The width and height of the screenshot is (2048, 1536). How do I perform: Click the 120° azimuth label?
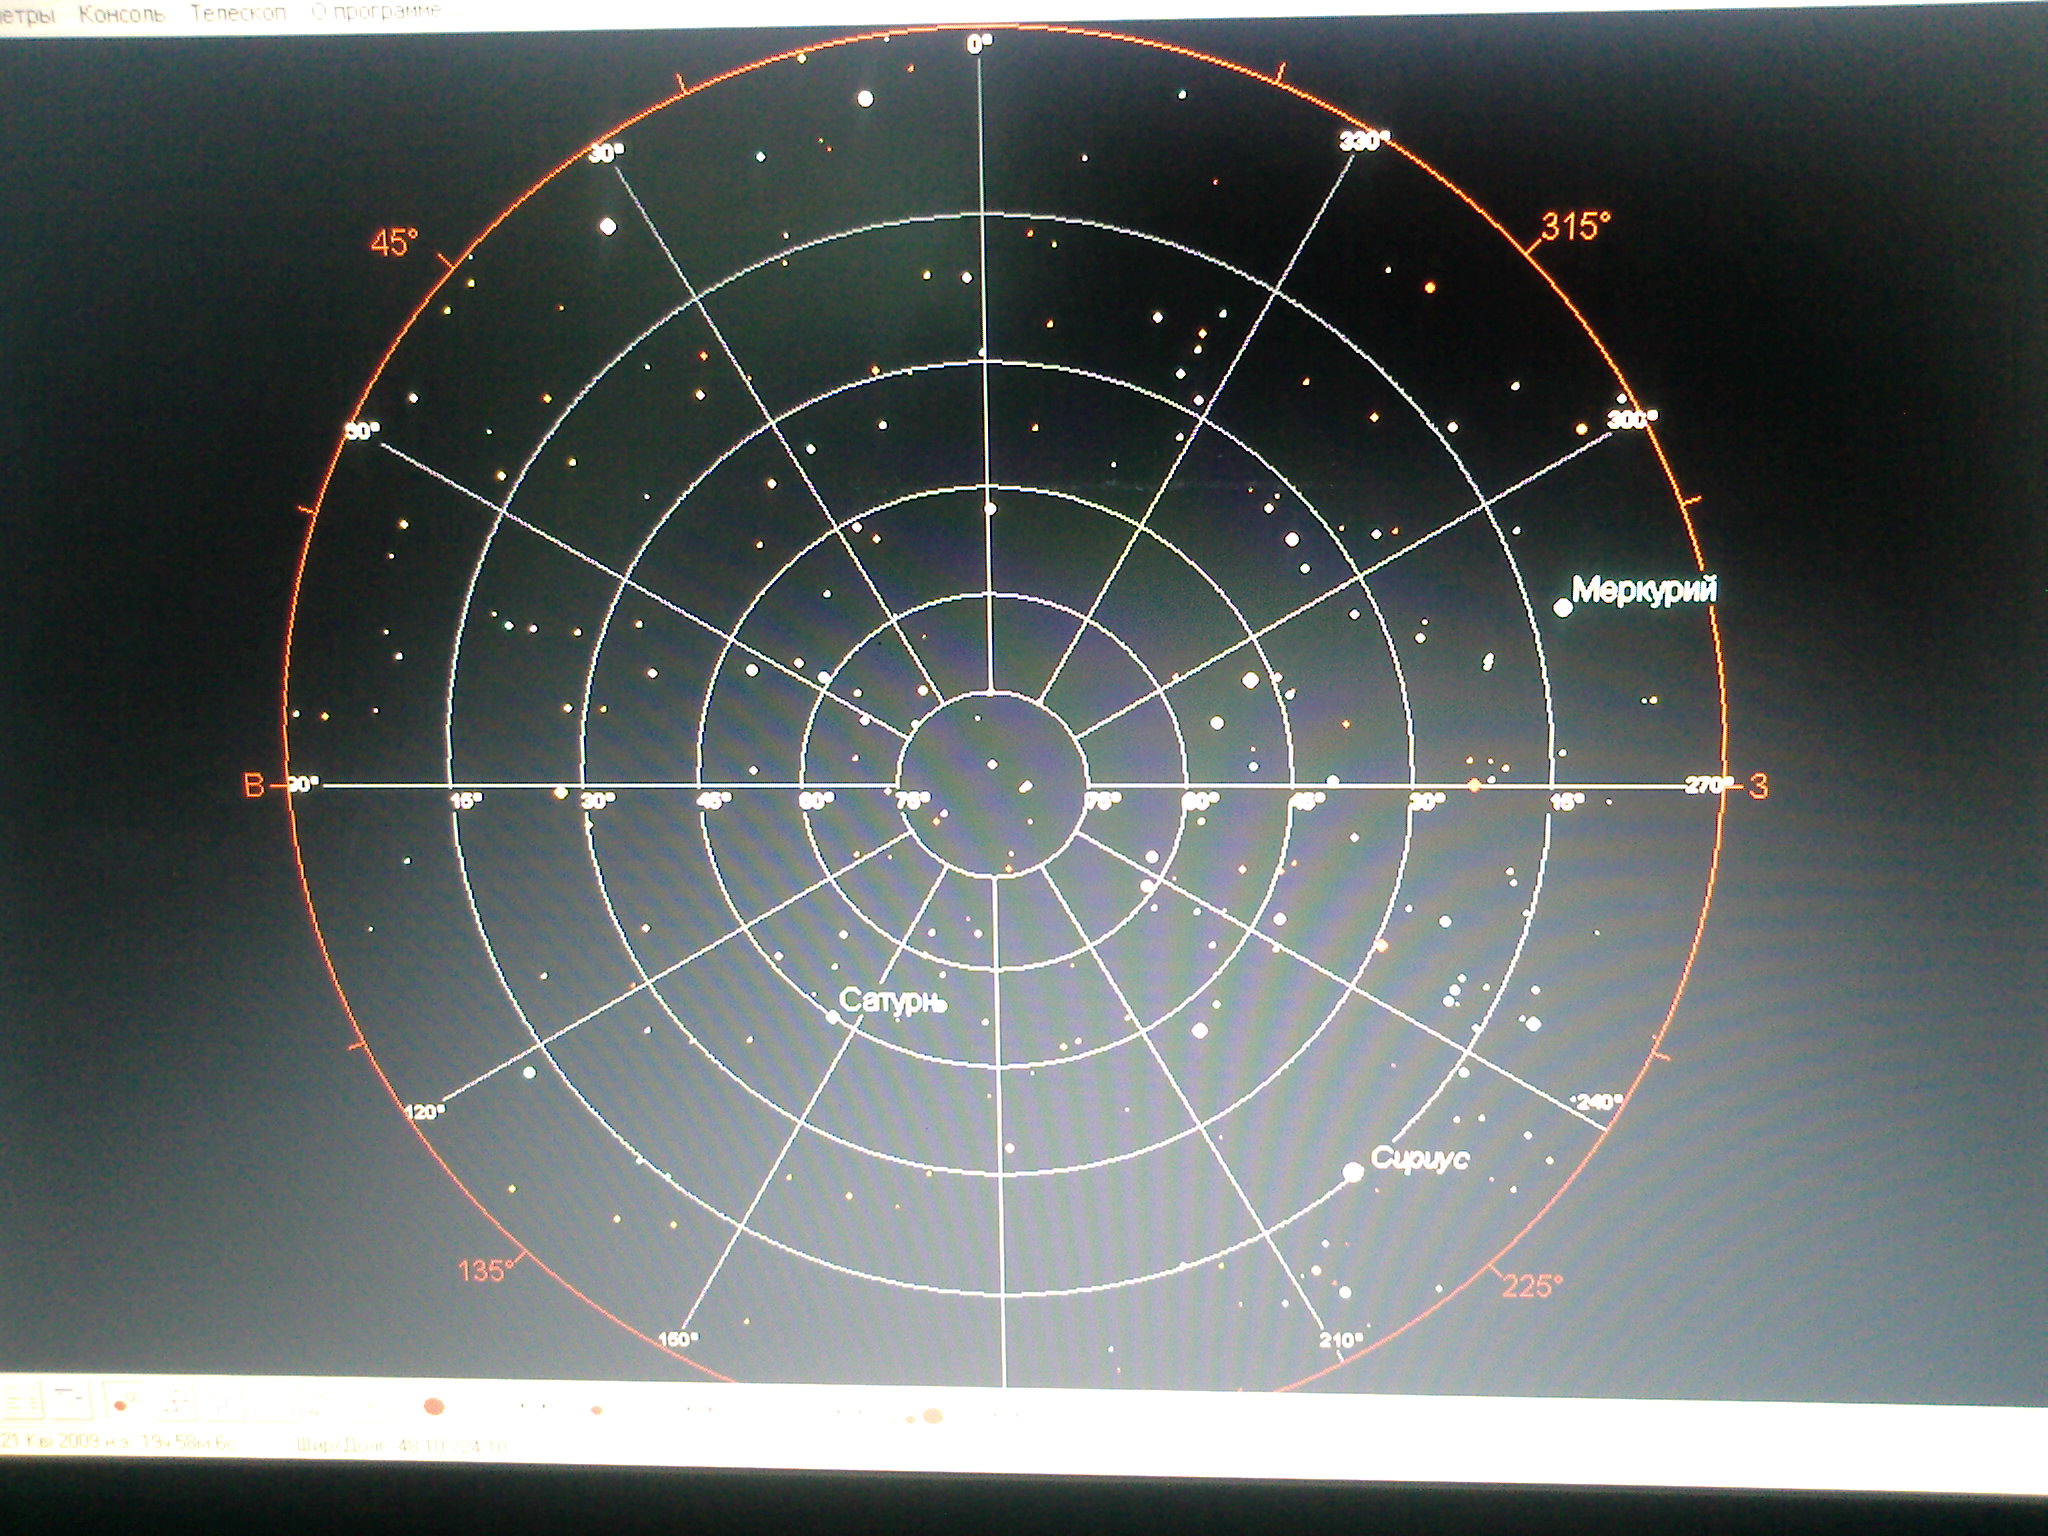tap(424, 1112)
